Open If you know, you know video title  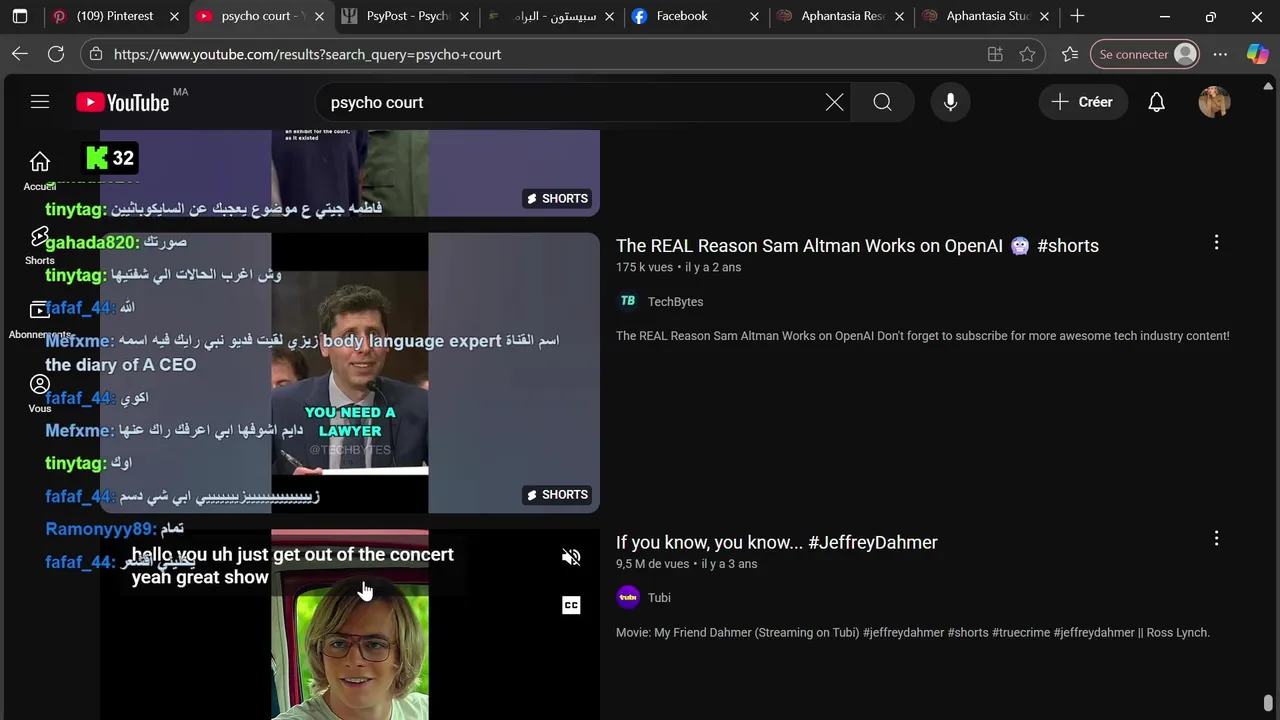777,542
